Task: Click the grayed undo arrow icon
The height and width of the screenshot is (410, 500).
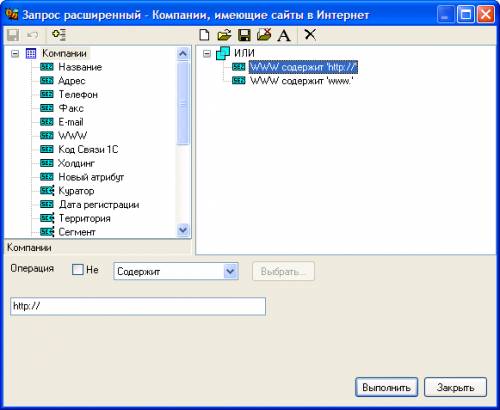Action: point(33,35)
